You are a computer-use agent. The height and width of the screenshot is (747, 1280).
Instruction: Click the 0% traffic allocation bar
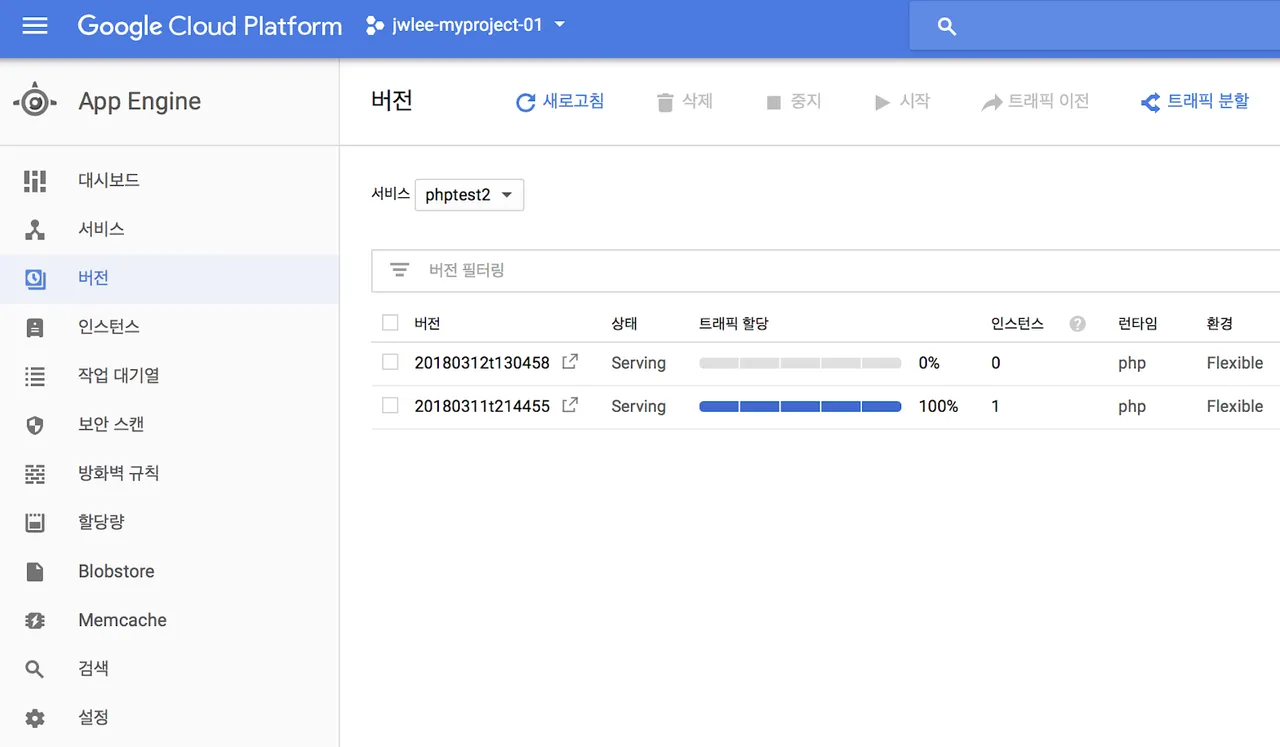(800, 363)
